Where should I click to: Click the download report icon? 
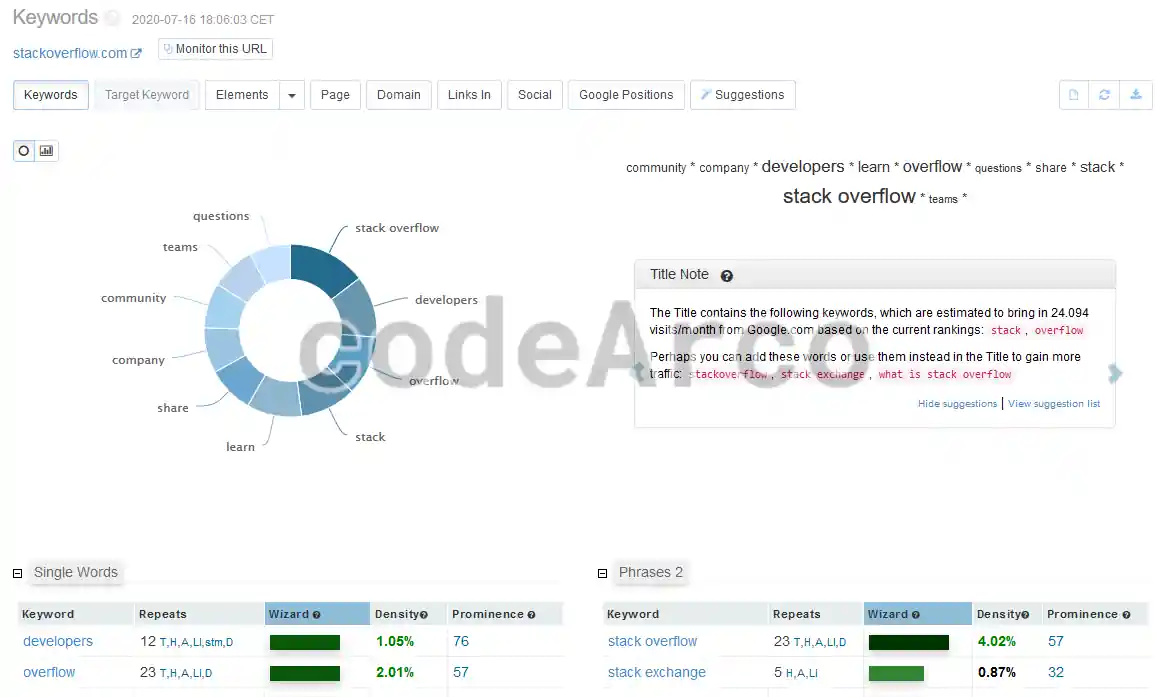pyautogui.click(x=1136, y=95)
